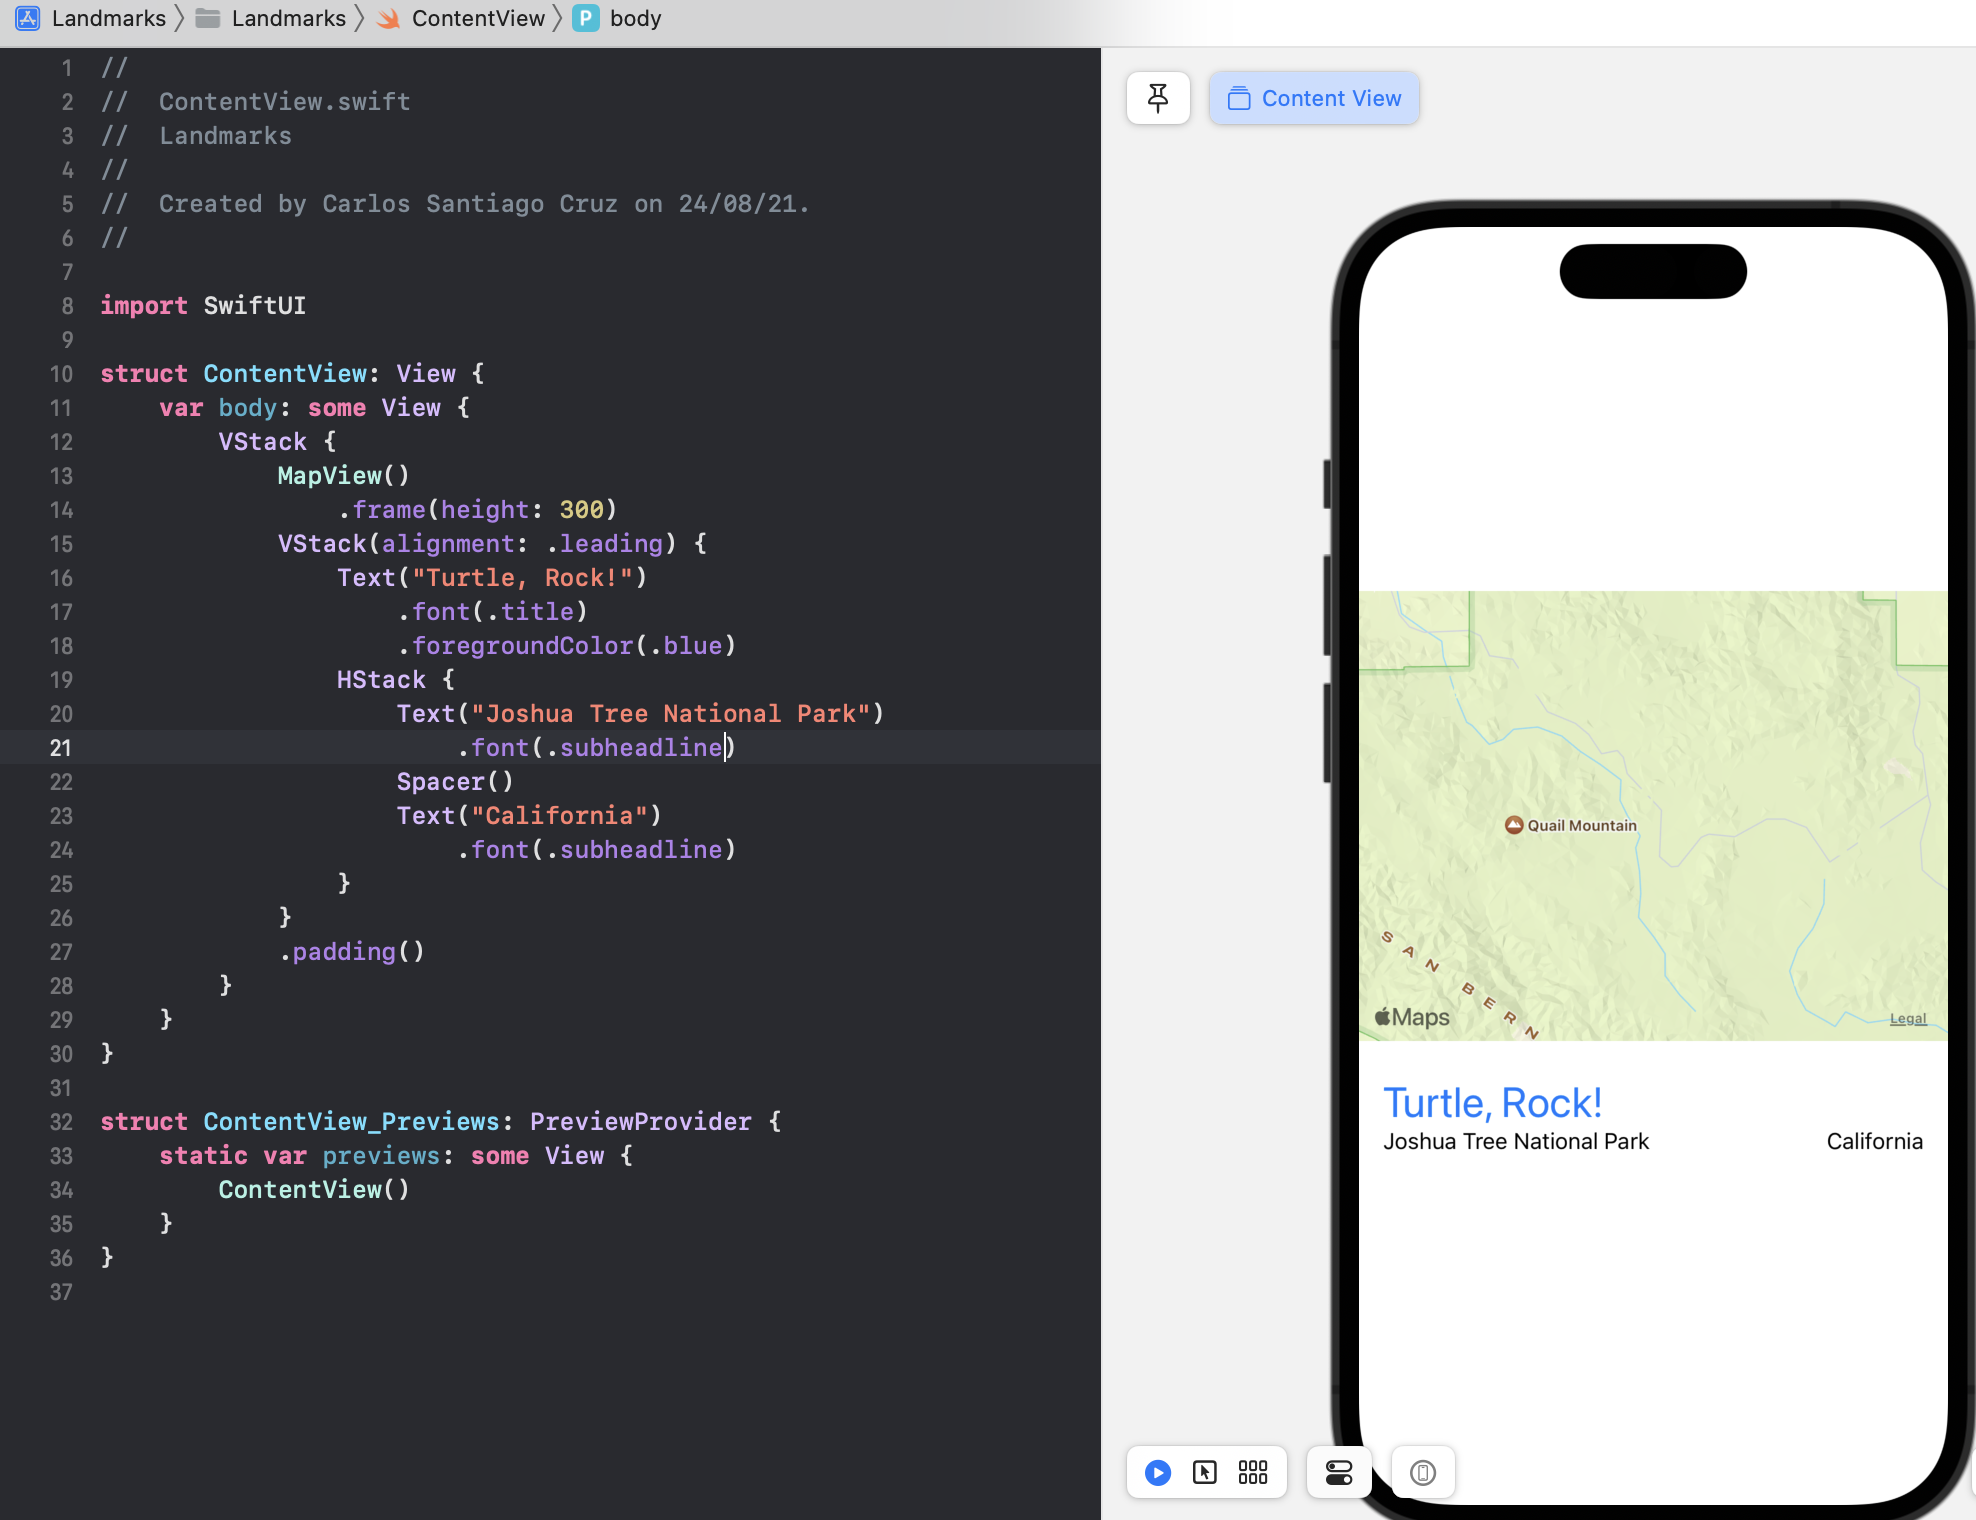Click Quail Mountain map marker
The width and height of the screenshot is (1976, 1520).
pyautogui.click(x=1514, y=825)
